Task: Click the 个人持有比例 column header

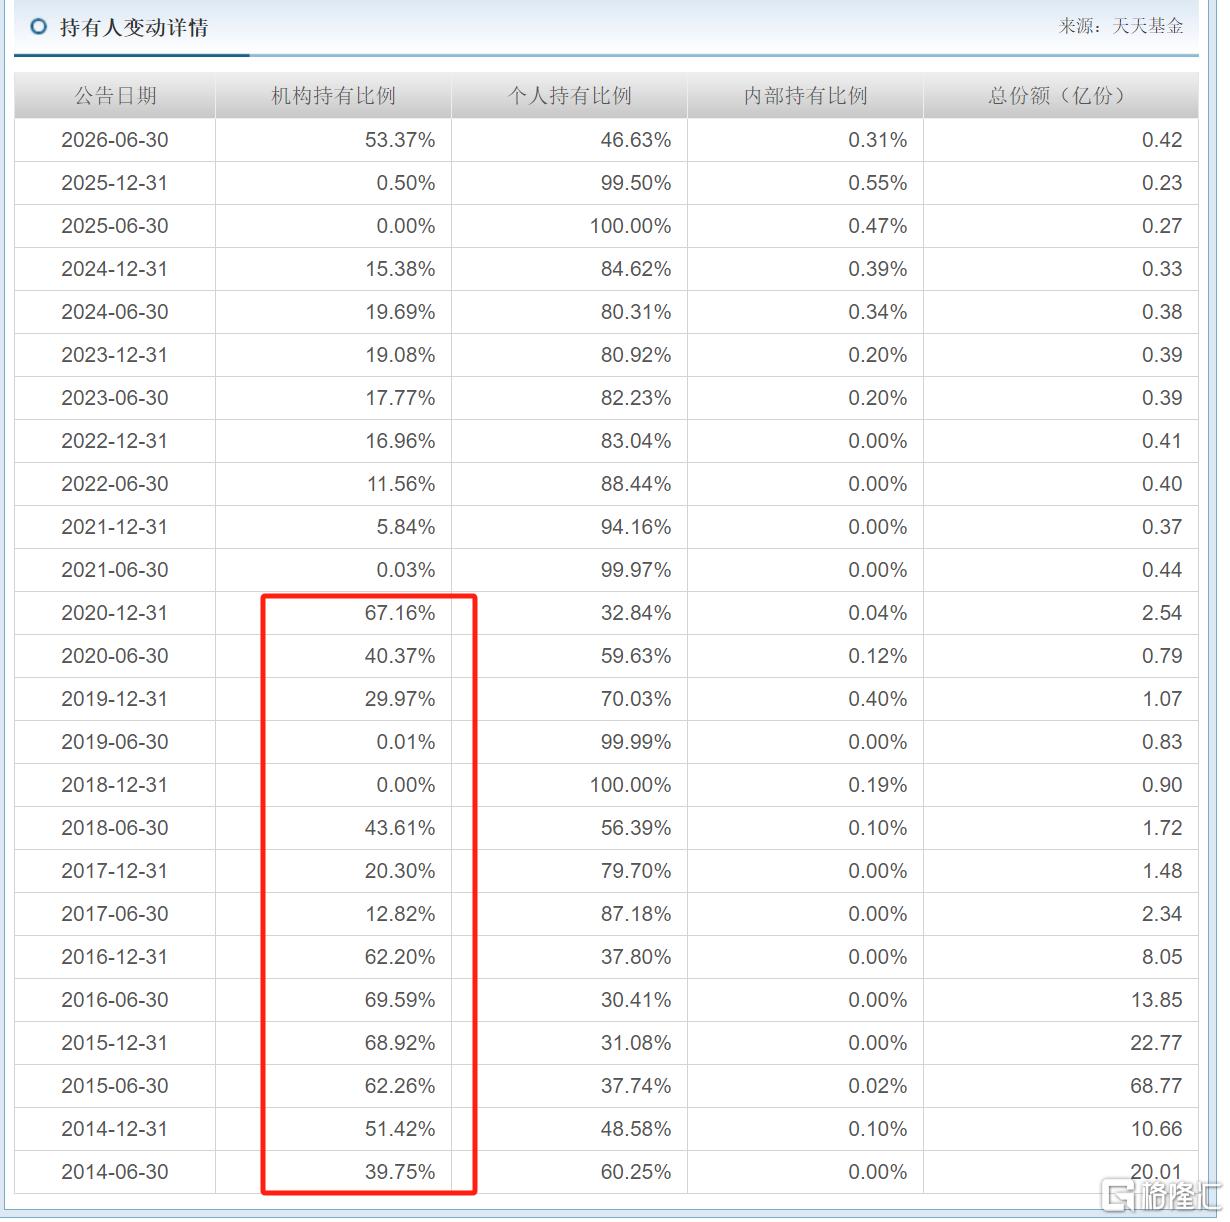Action: (570, 96)
